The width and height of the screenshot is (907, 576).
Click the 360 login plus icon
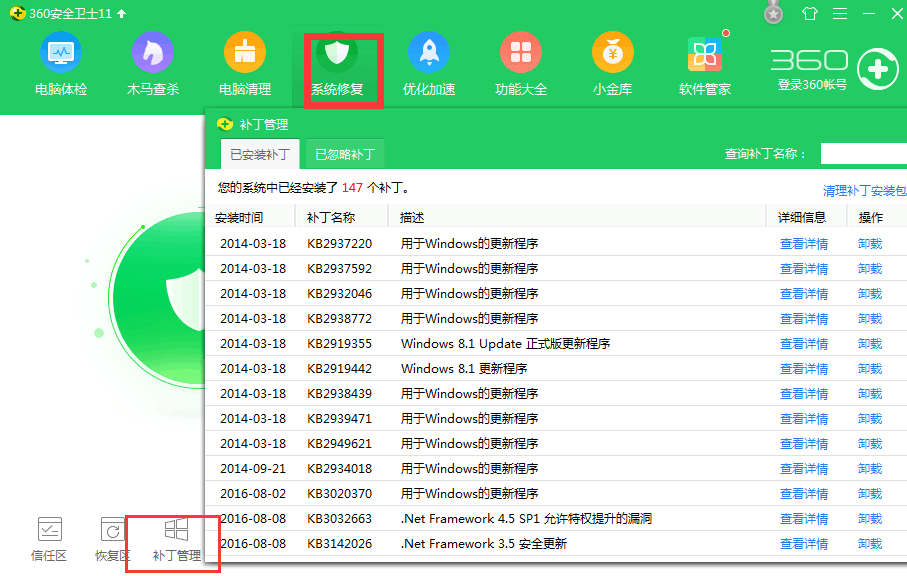click(x=877, y=69)
